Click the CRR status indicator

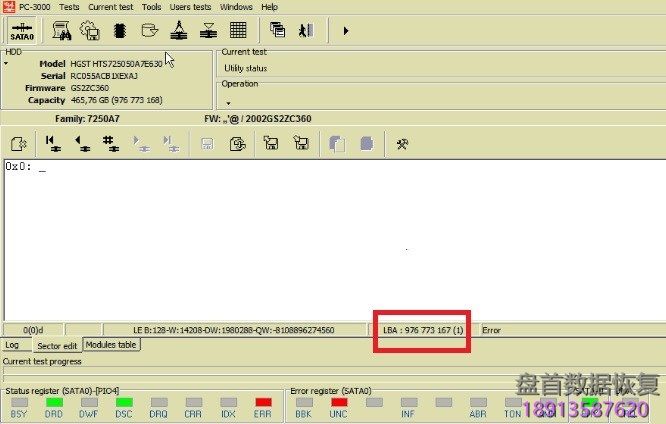point(194,402)
